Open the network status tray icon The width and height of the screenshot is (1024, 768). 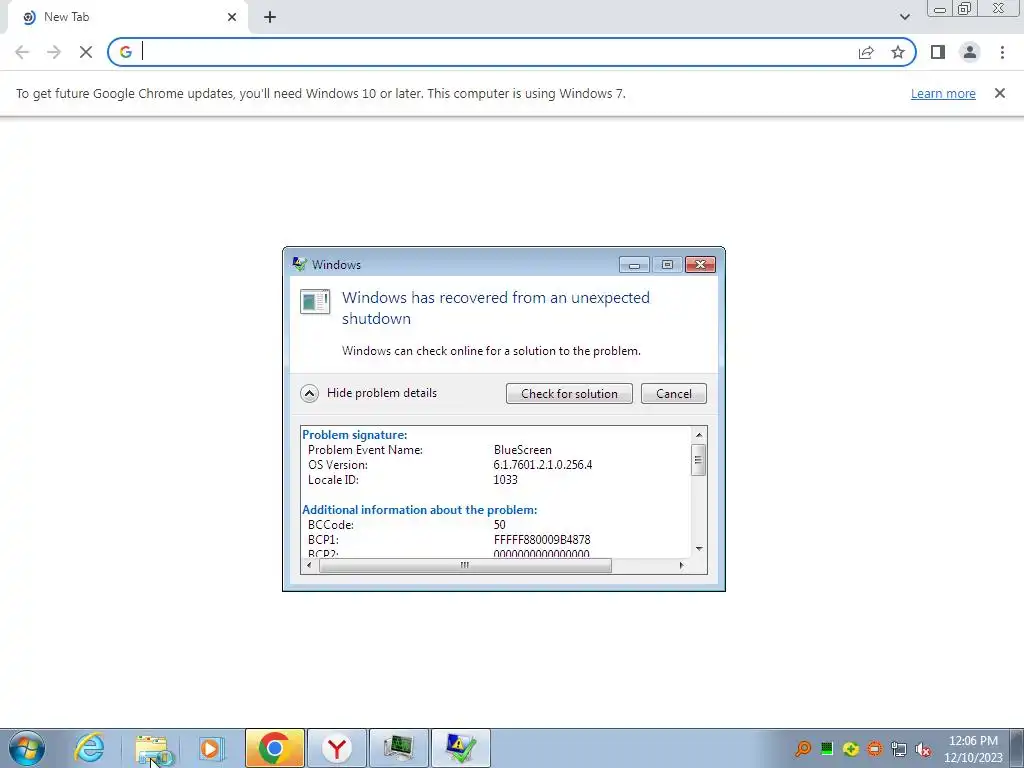coord(899,748)
